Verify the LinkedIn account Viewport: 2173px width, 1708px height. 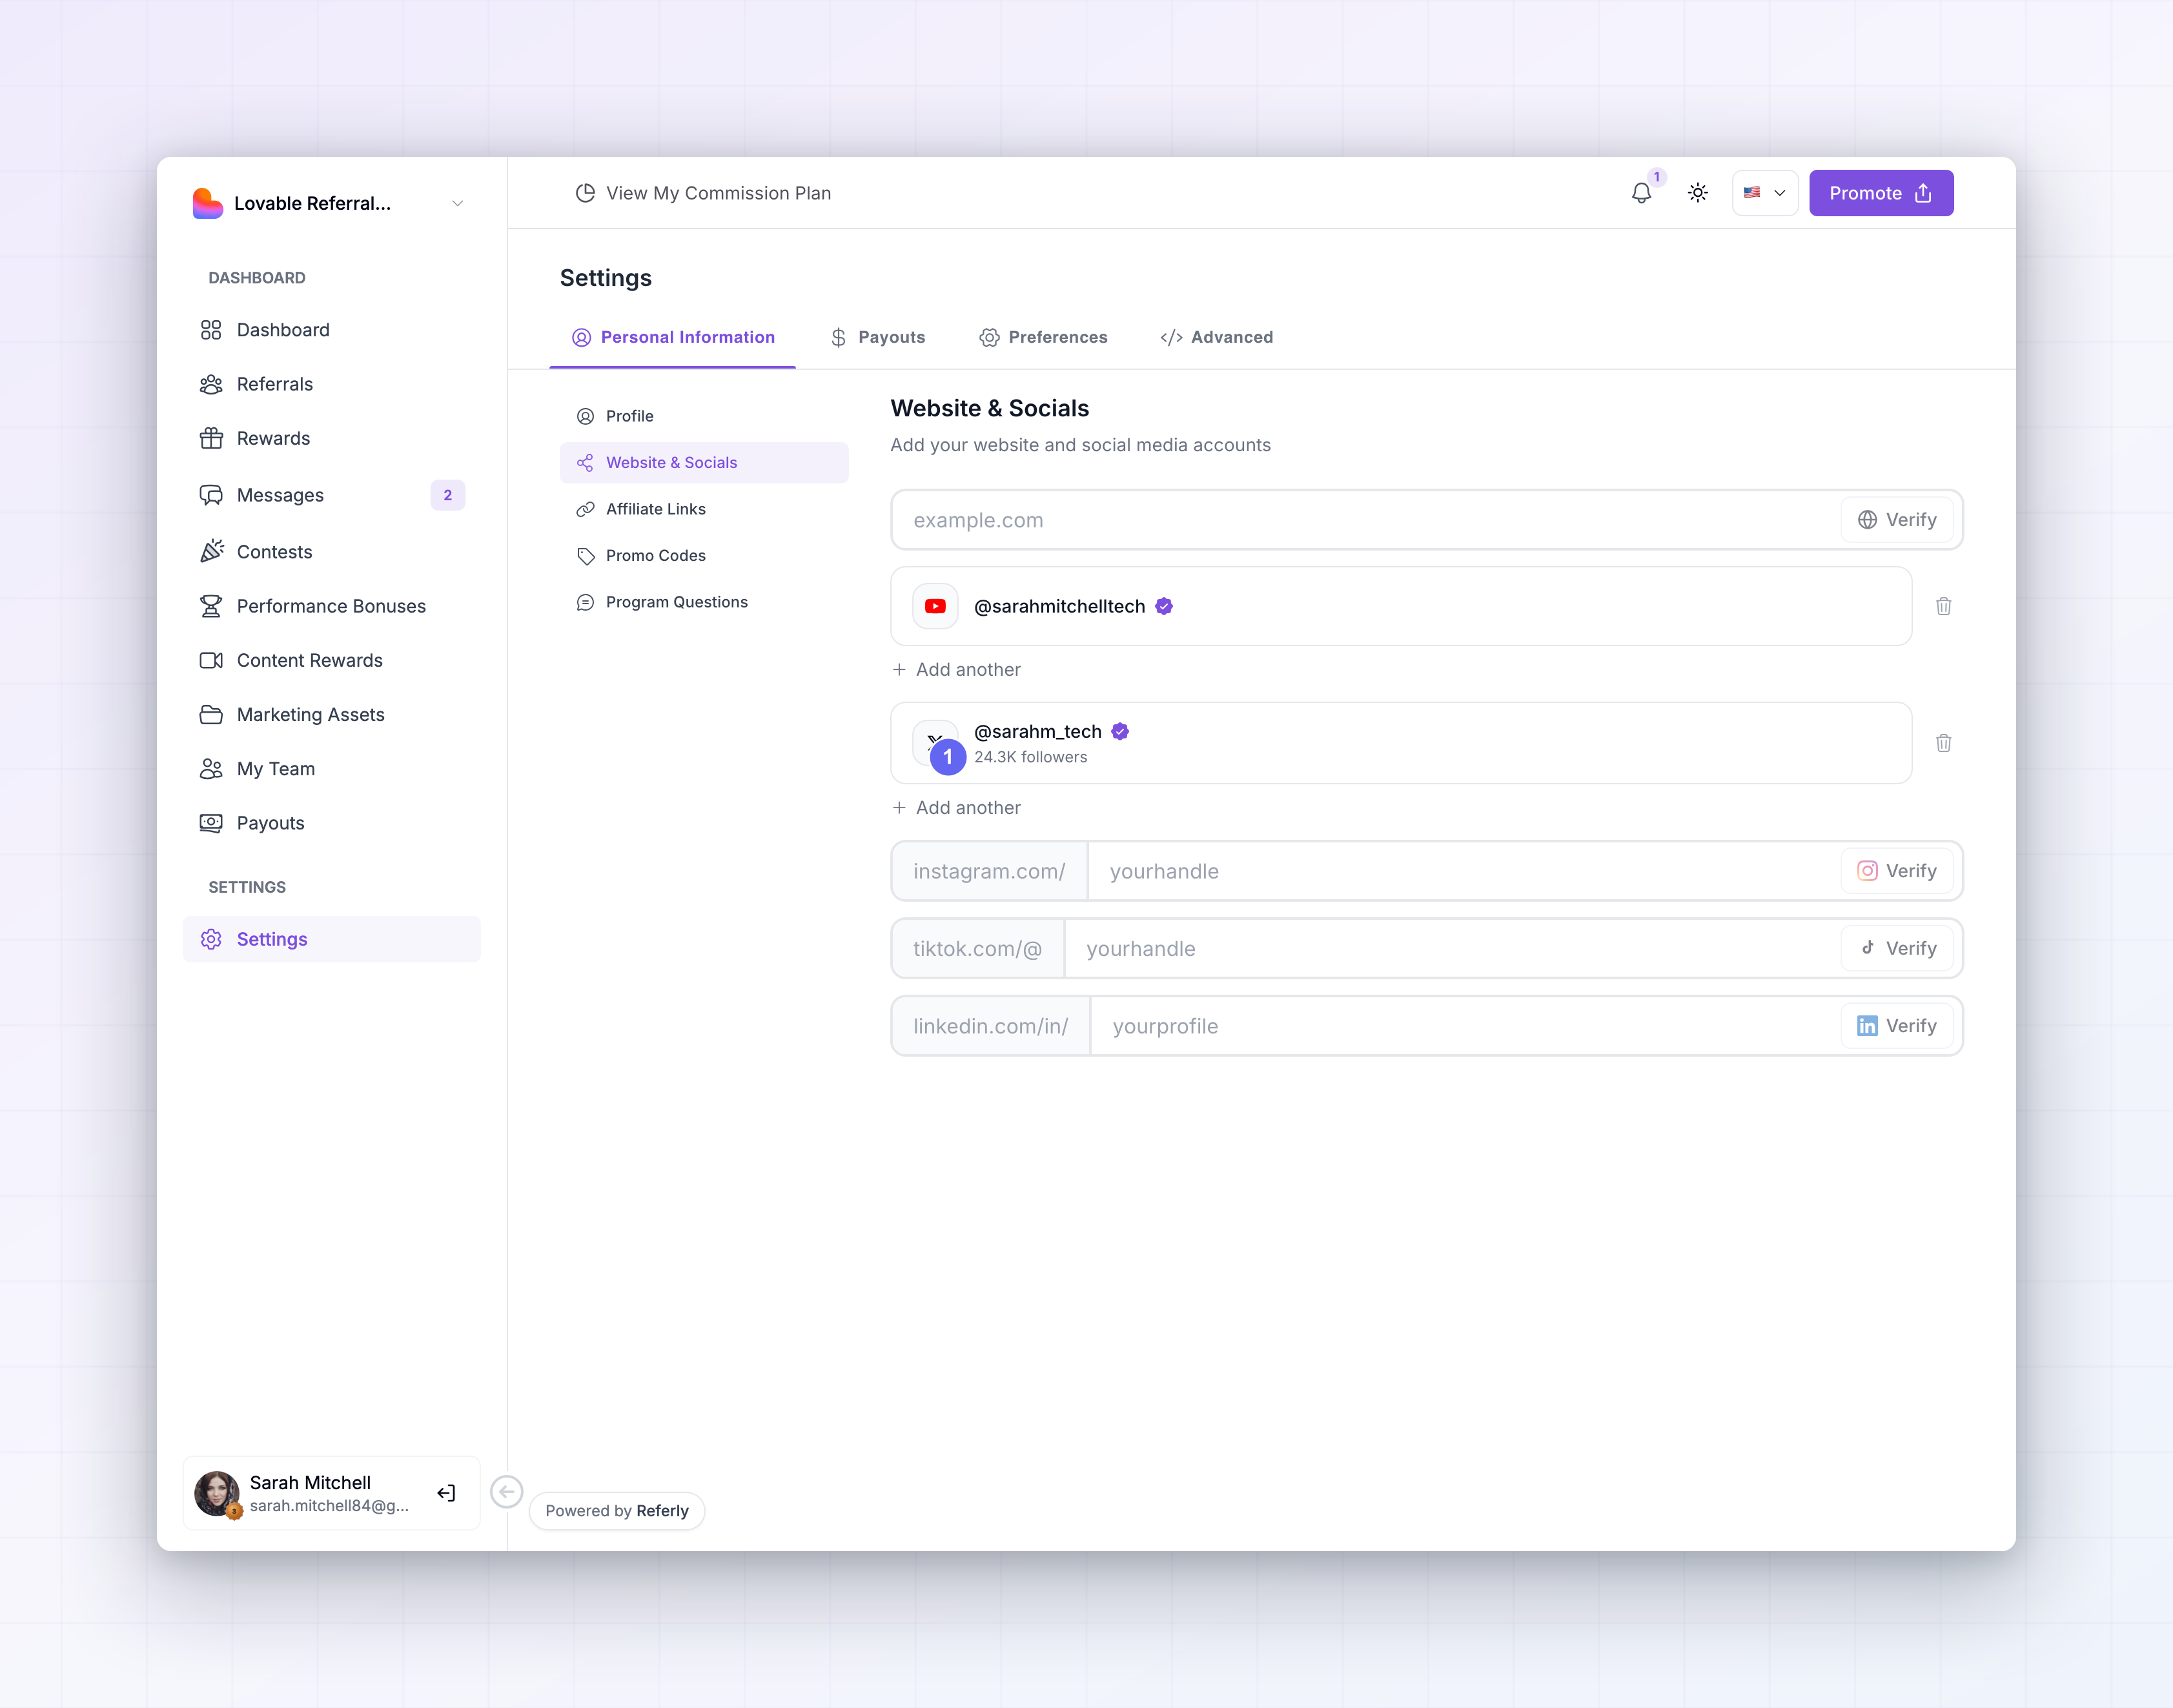tap(1897, 1026)
